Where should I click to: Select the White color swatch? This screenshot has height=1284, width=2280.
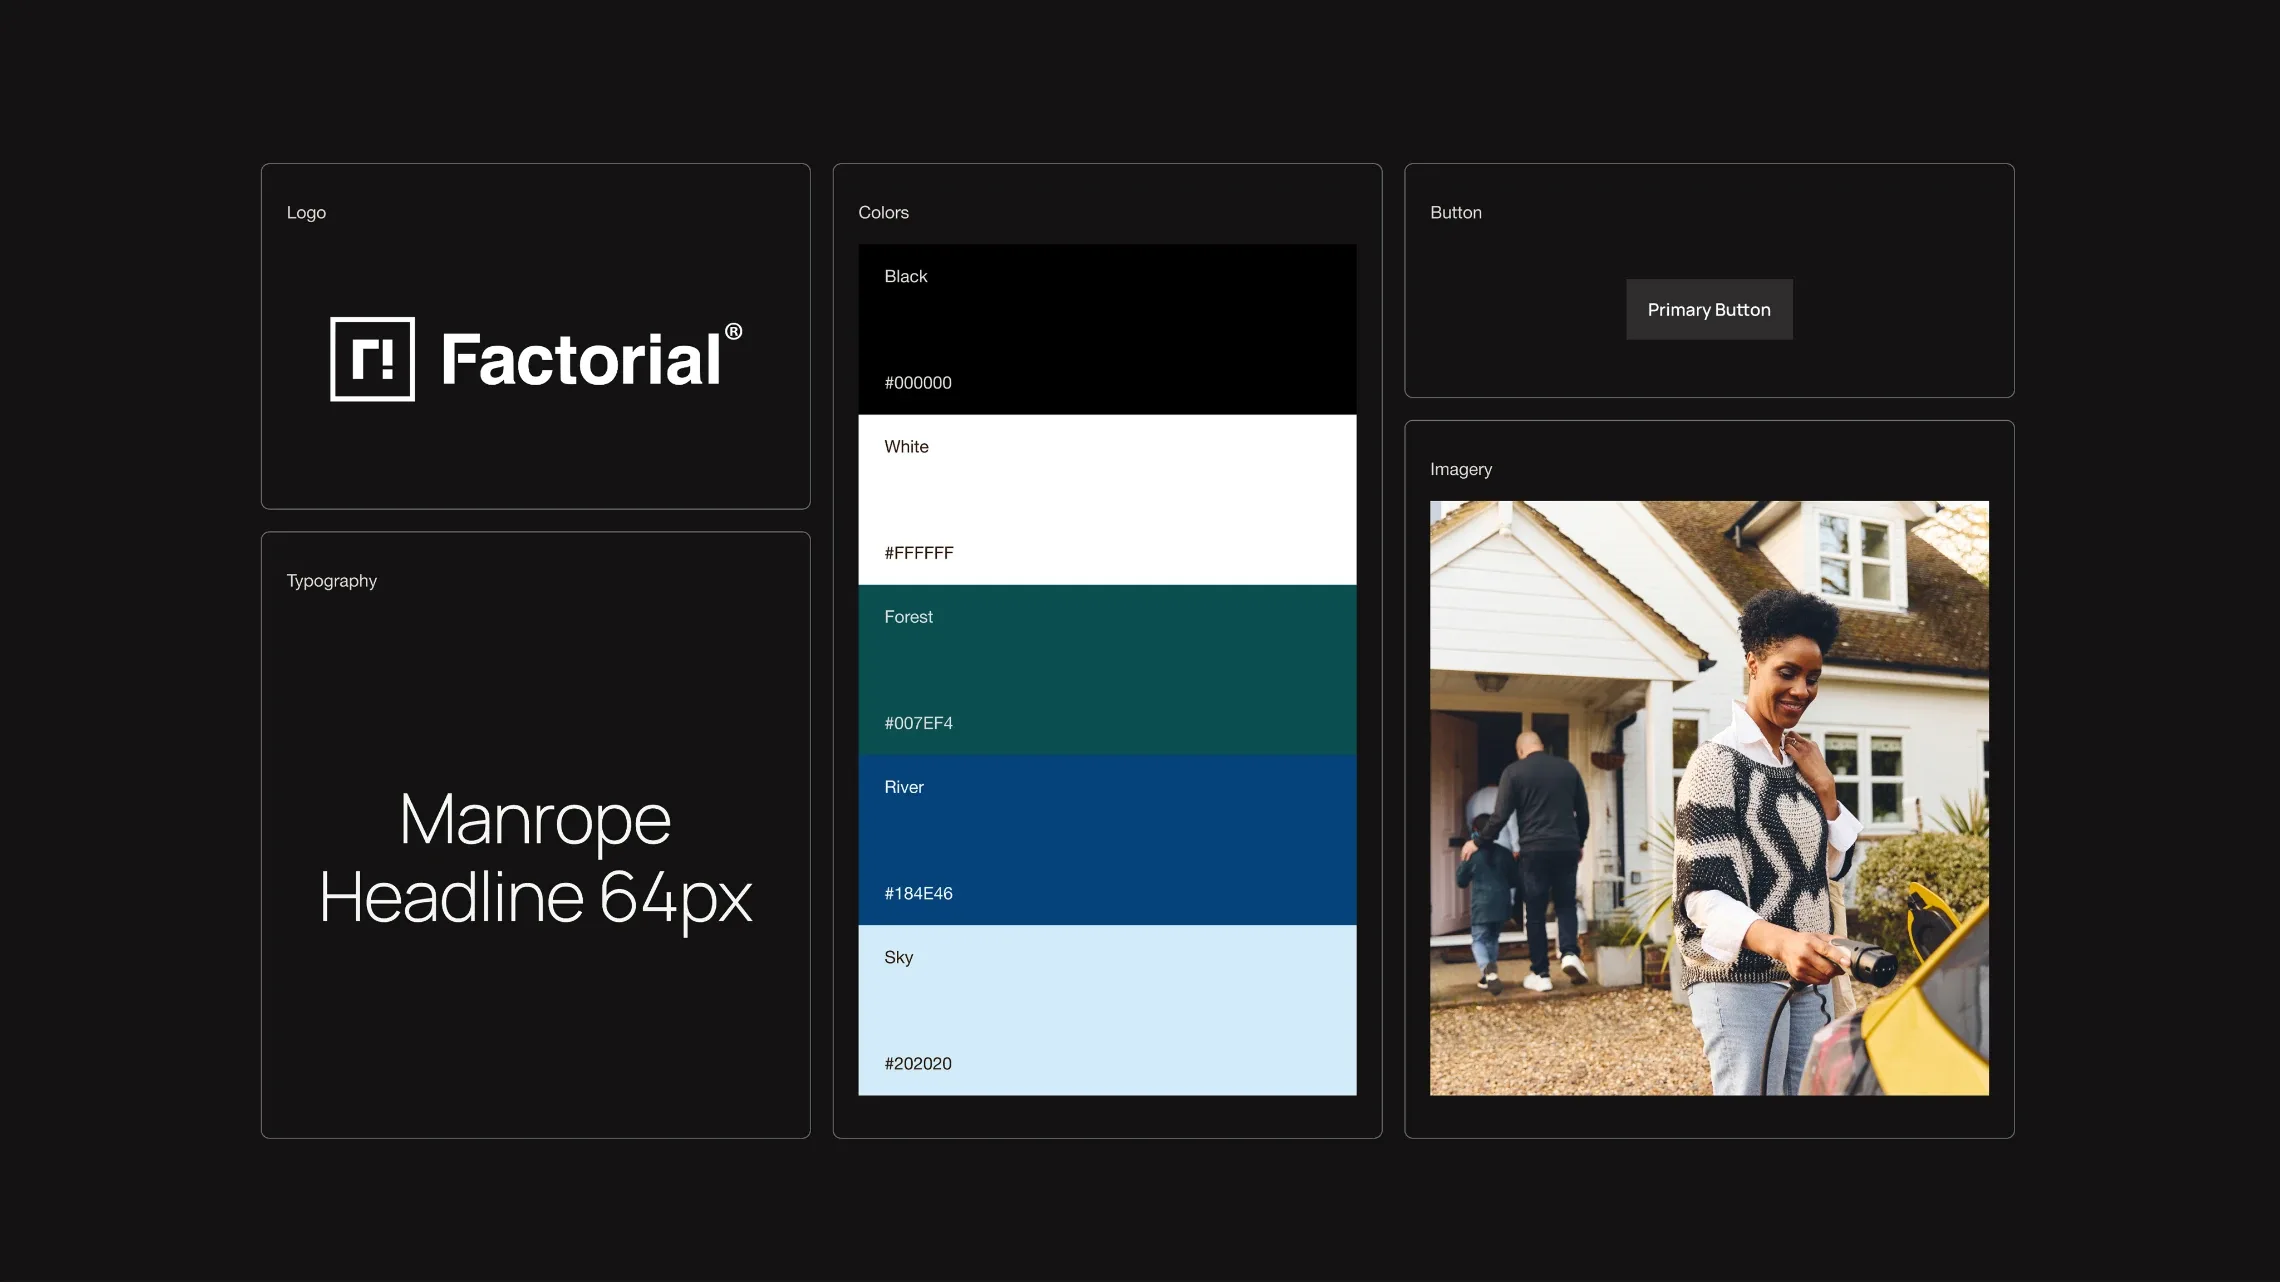tap(1107, 500)
